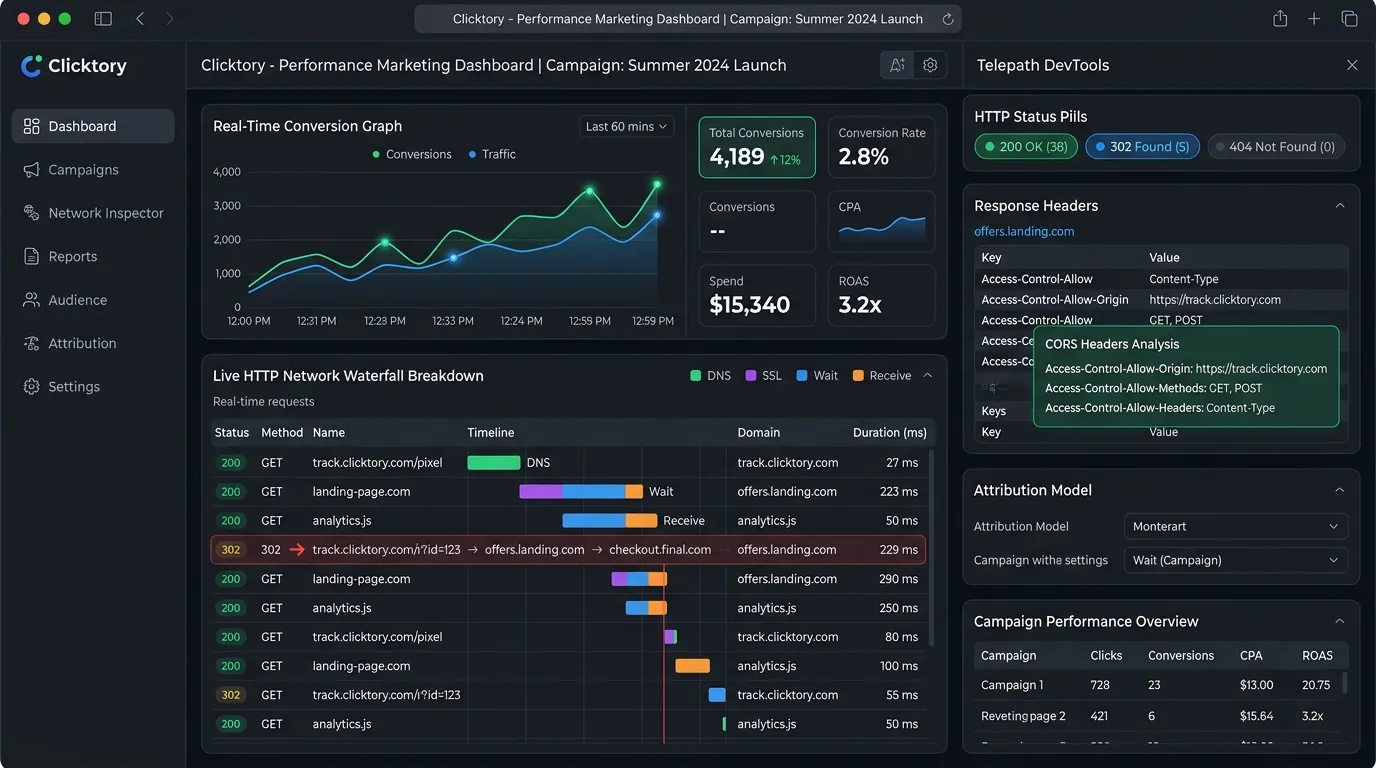The height and width of the screenshot is (768, 1376).
Task: Go back with the browser arrow
Action: point(140,19)
